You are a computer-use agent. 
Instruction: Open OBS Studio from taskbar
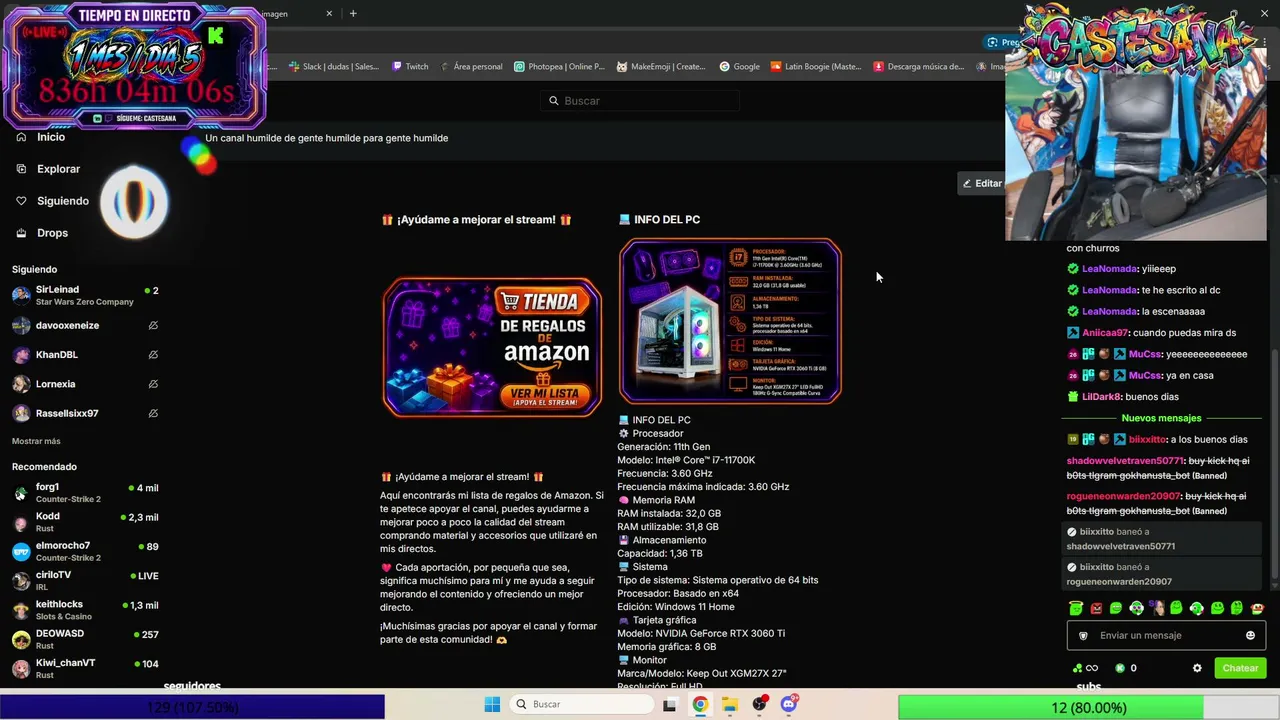click(760, 705)
